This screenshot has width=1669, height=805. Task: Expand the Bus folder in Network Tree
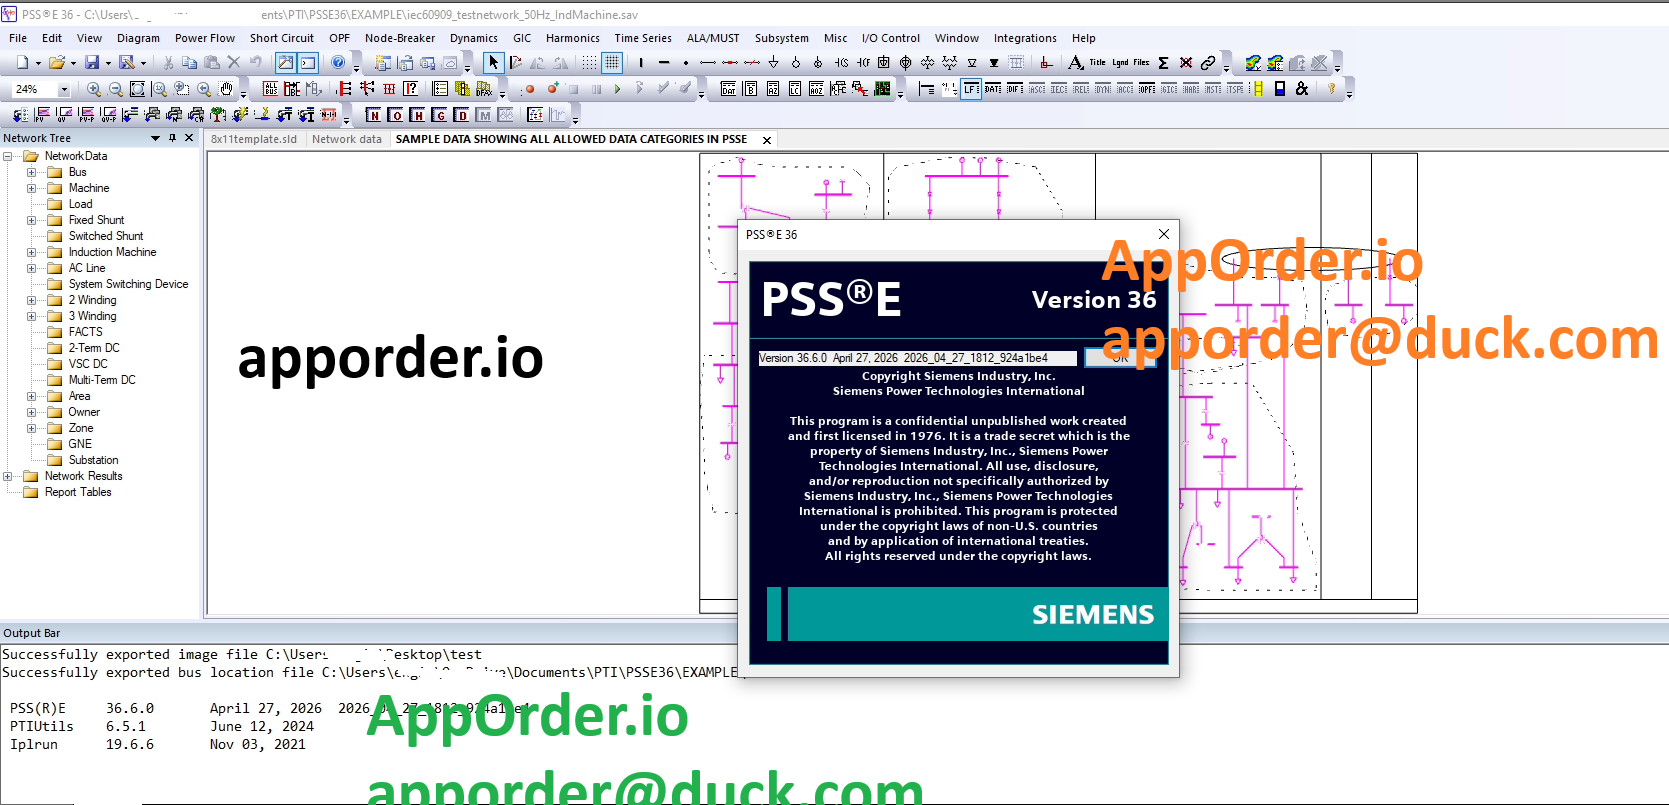31,172
